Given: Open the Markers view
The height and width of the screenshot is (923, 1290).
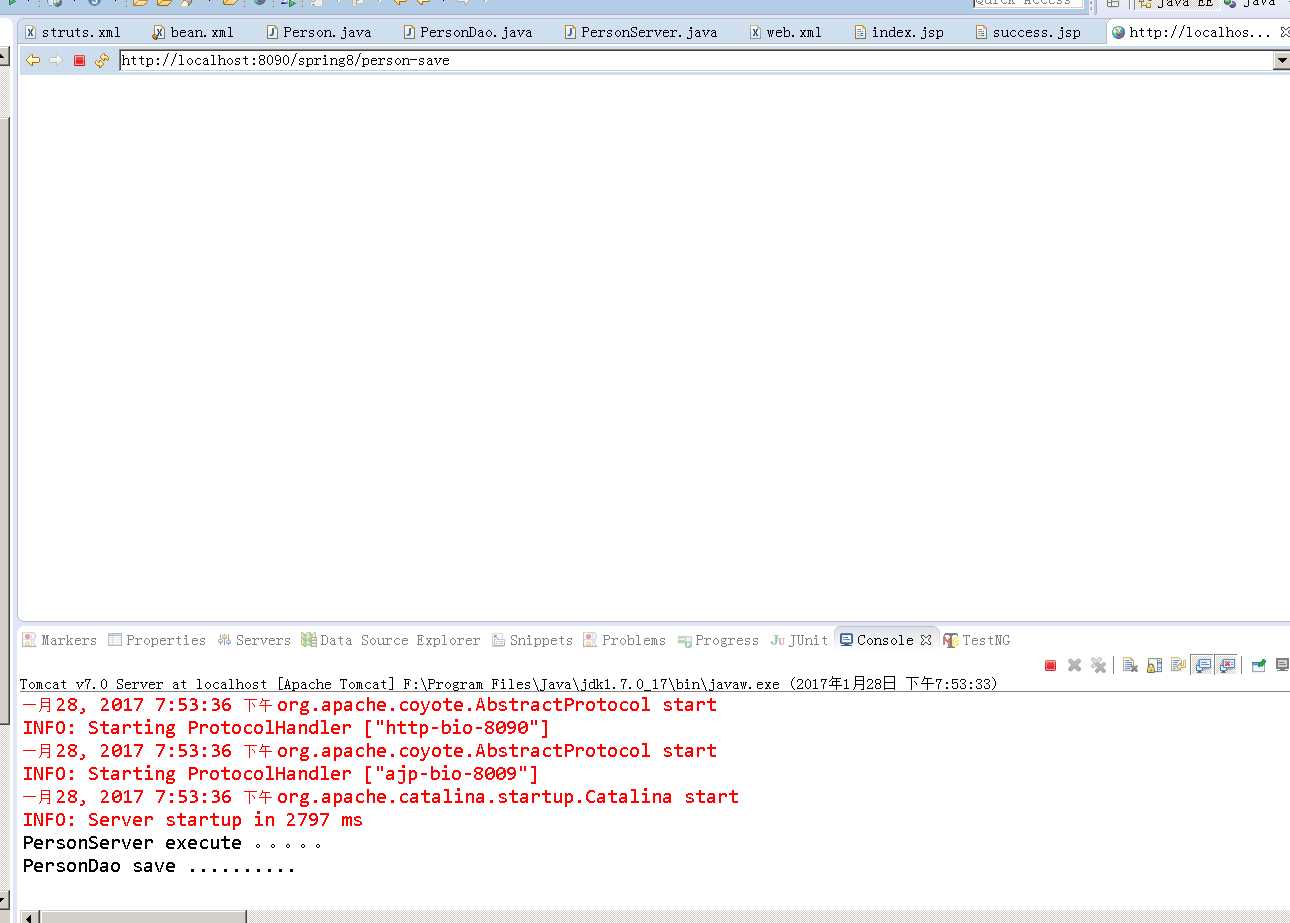Looking at the screenshot, I should tap(59, 640).
